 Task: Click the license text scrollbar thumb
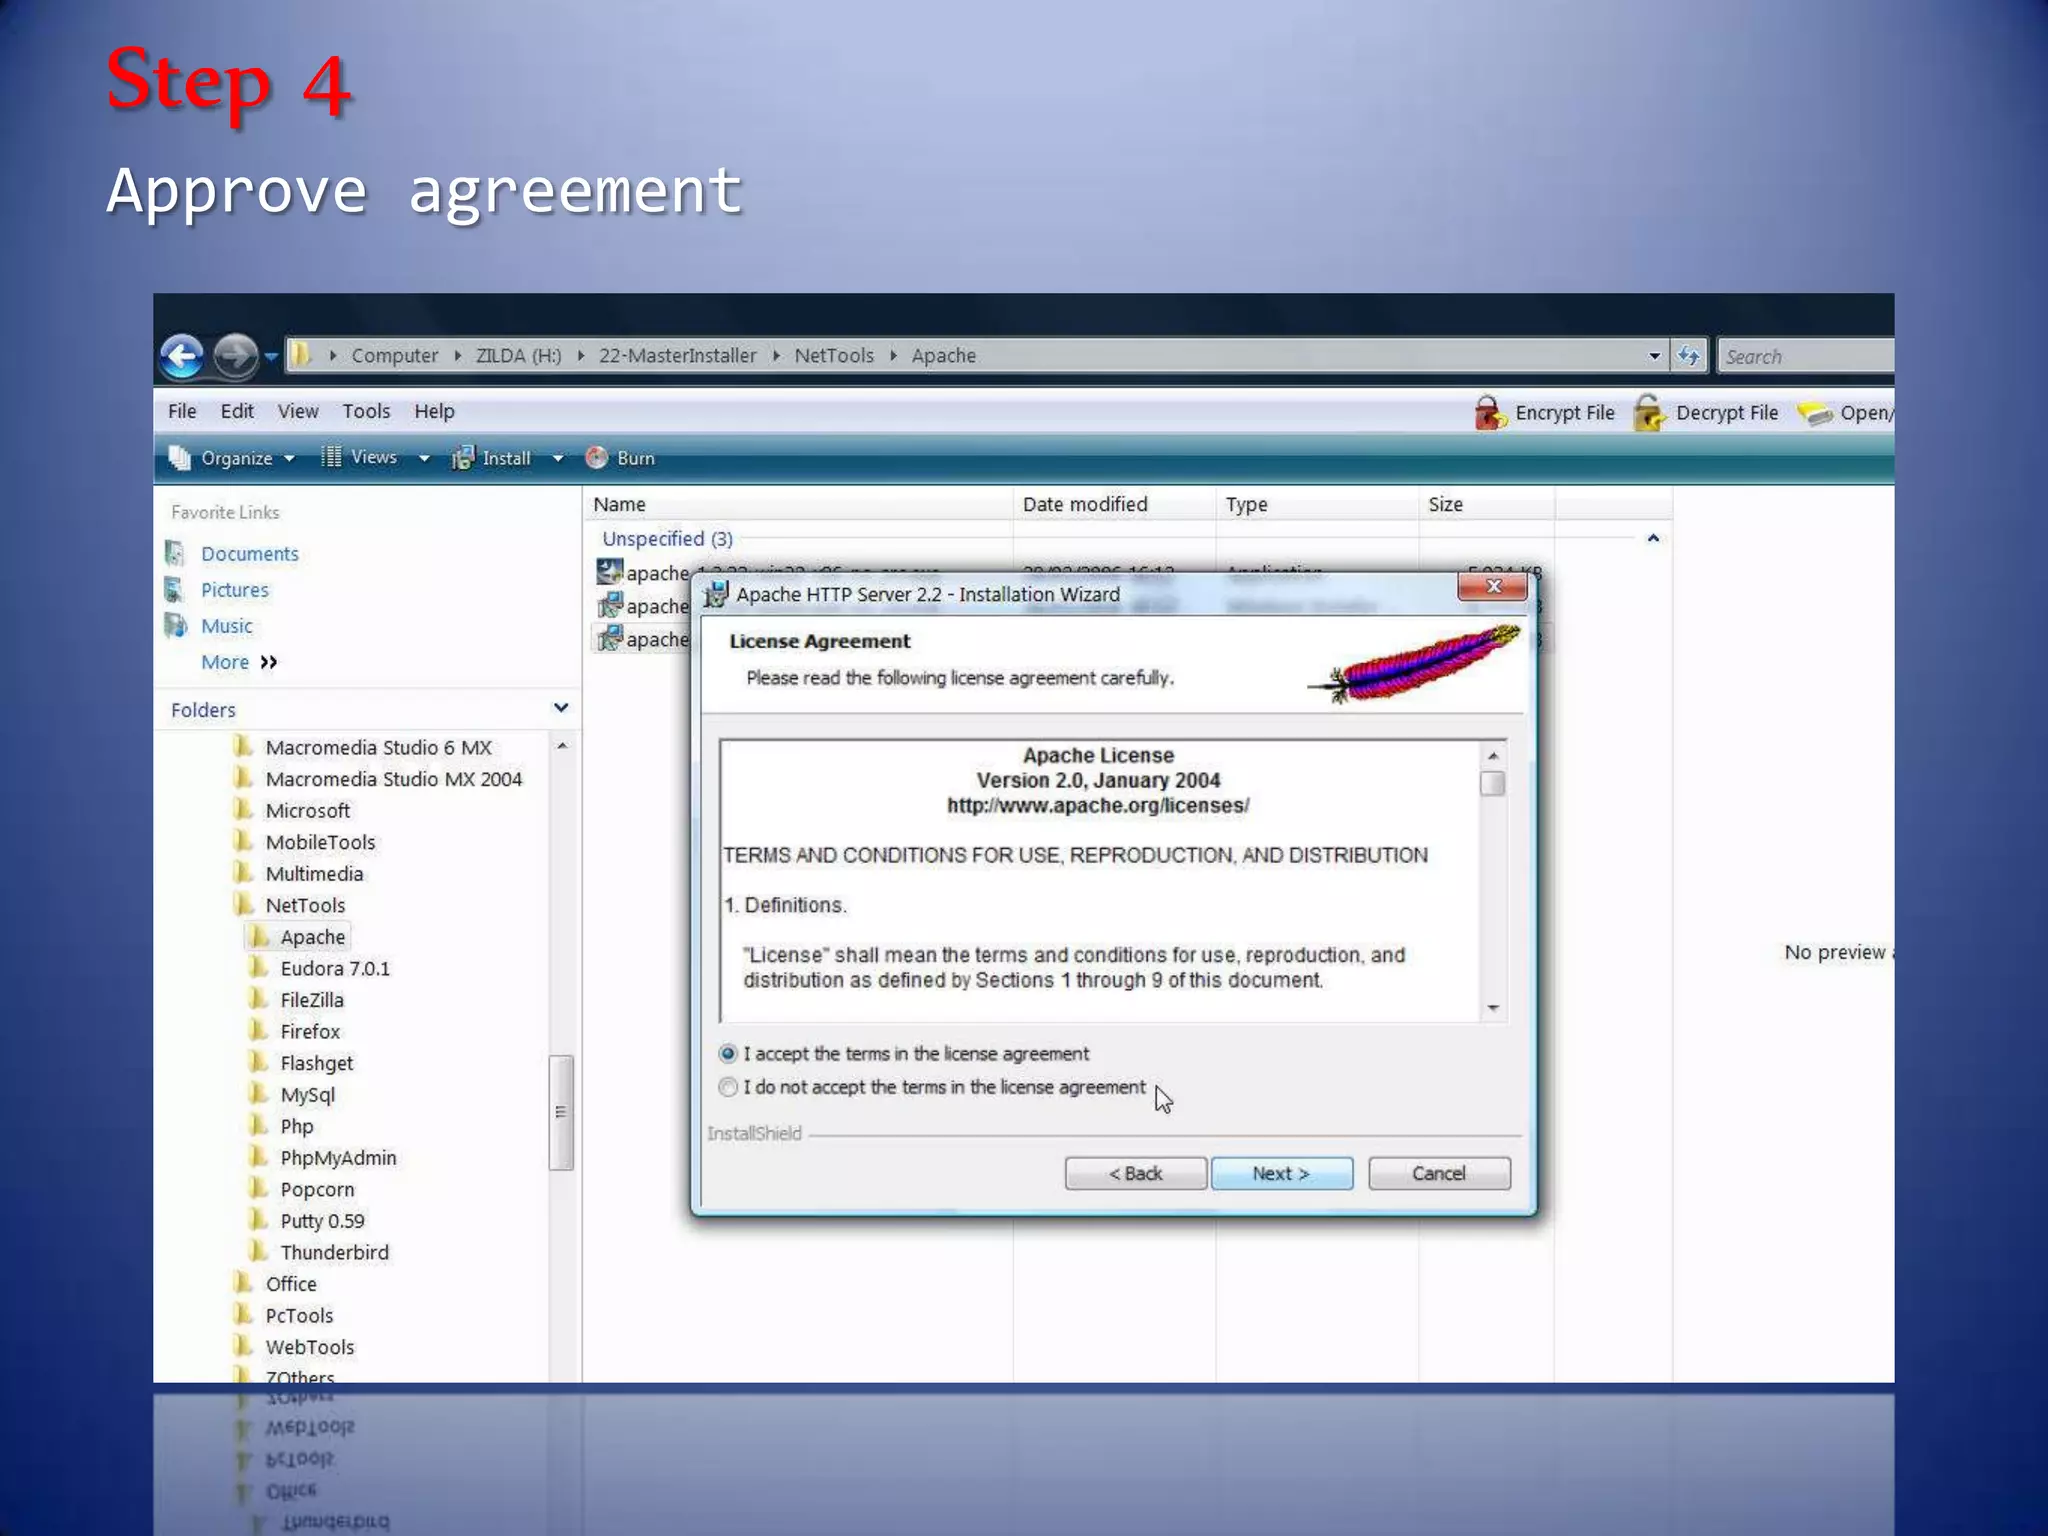click(1492, 783)
